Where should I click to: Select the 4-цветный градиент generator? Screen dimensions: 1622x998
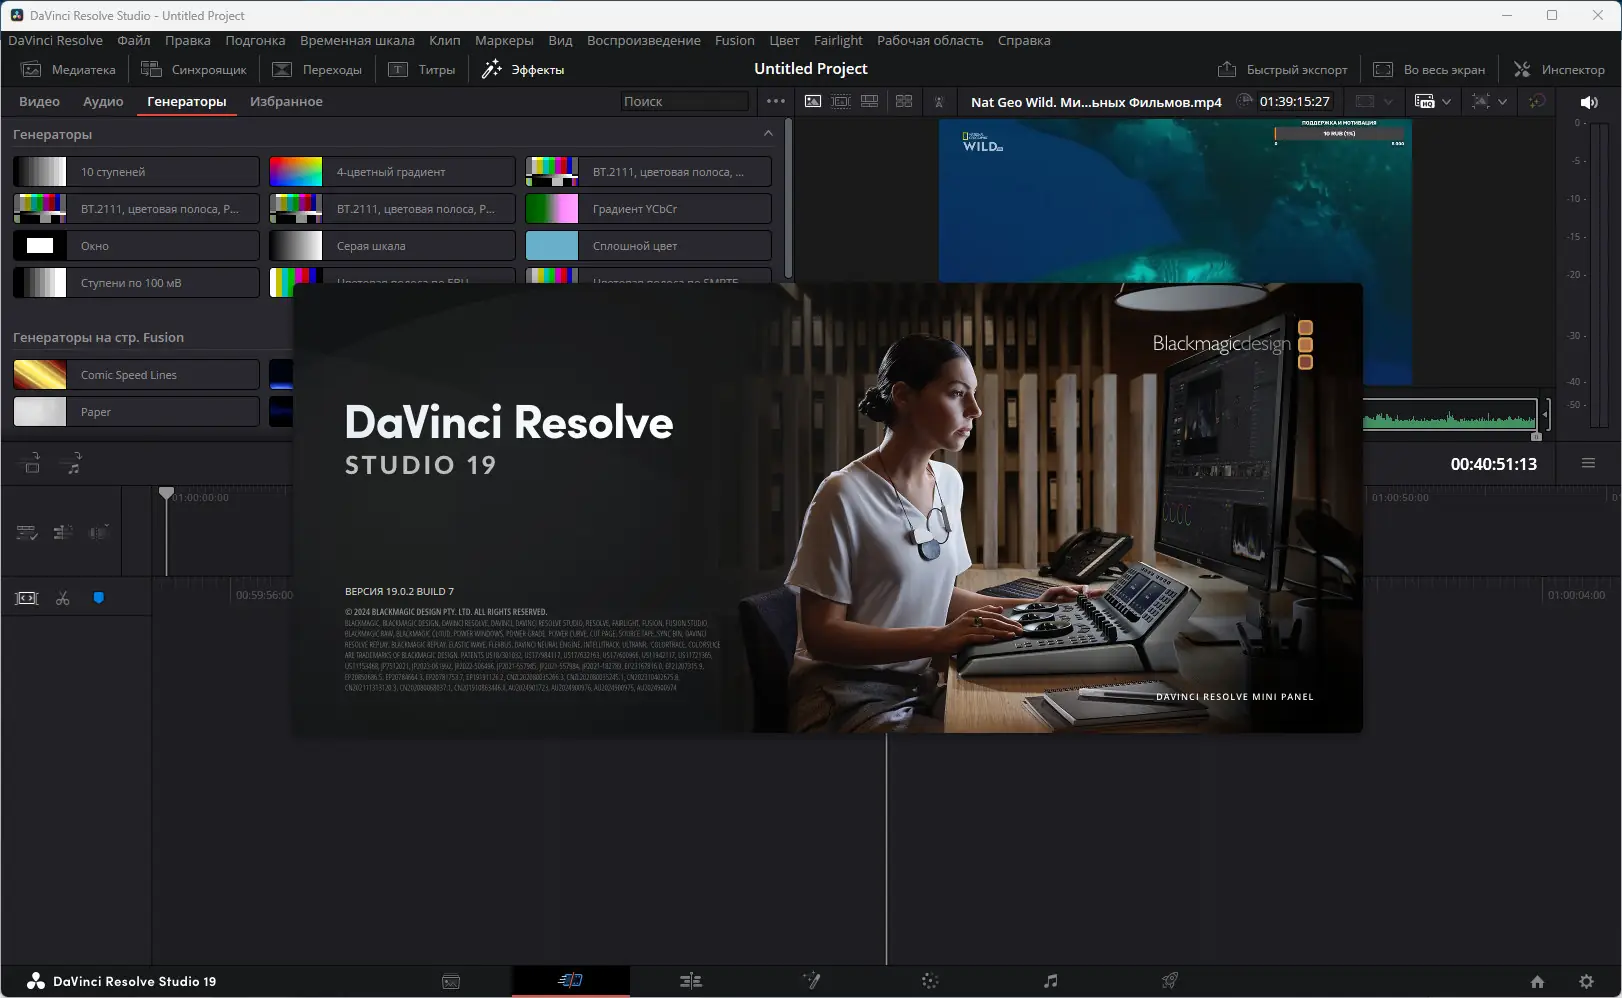tap(392, 171)
